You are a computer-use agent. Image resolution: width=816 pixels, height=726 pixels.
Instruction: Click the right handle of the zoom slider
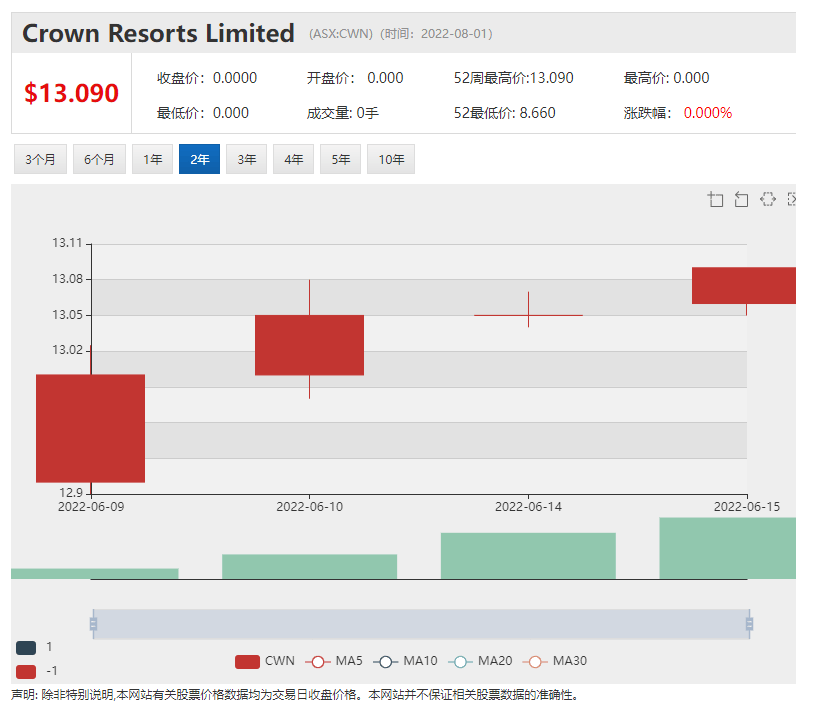click(749, 623)
